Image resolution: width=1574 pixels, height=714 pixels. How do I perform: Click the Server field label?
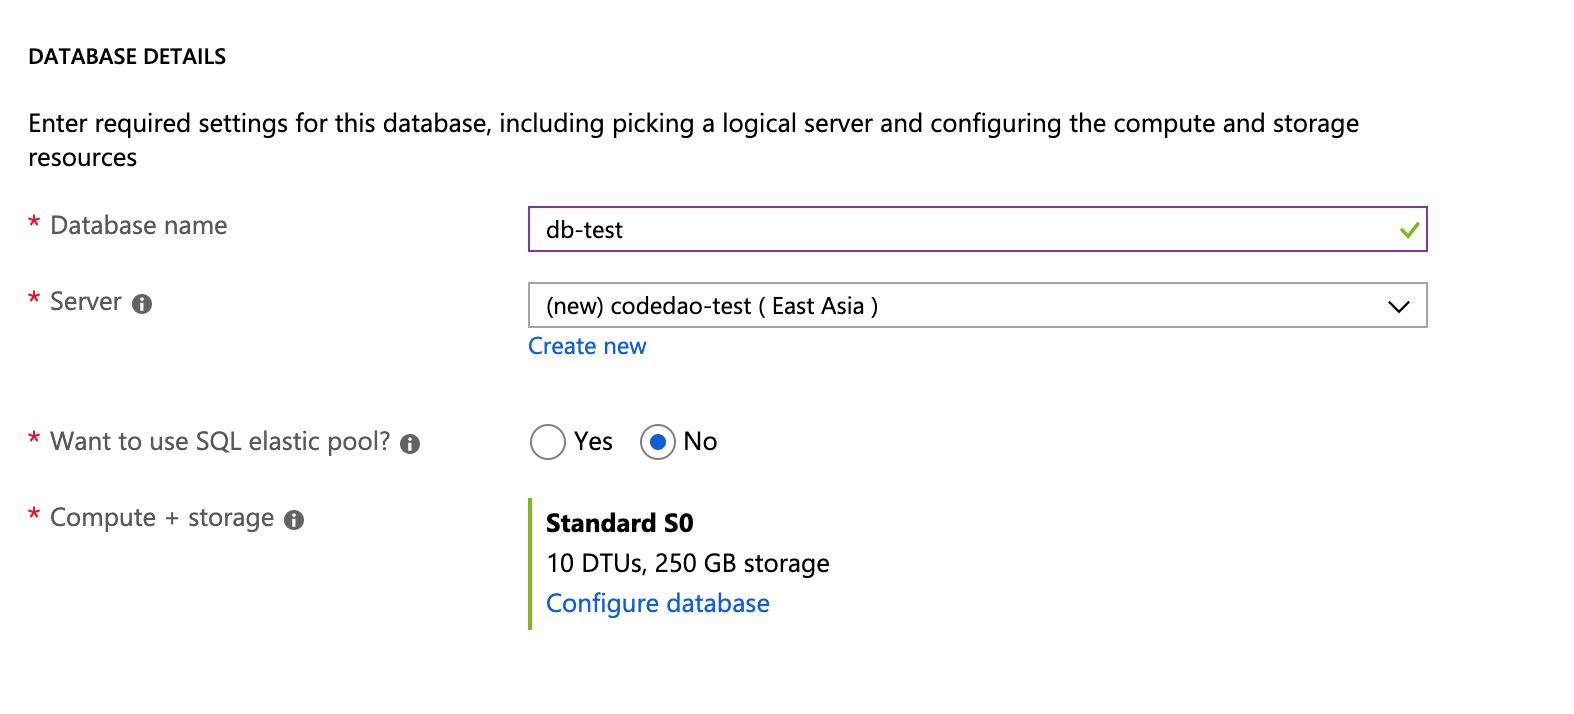coord(86,302)
